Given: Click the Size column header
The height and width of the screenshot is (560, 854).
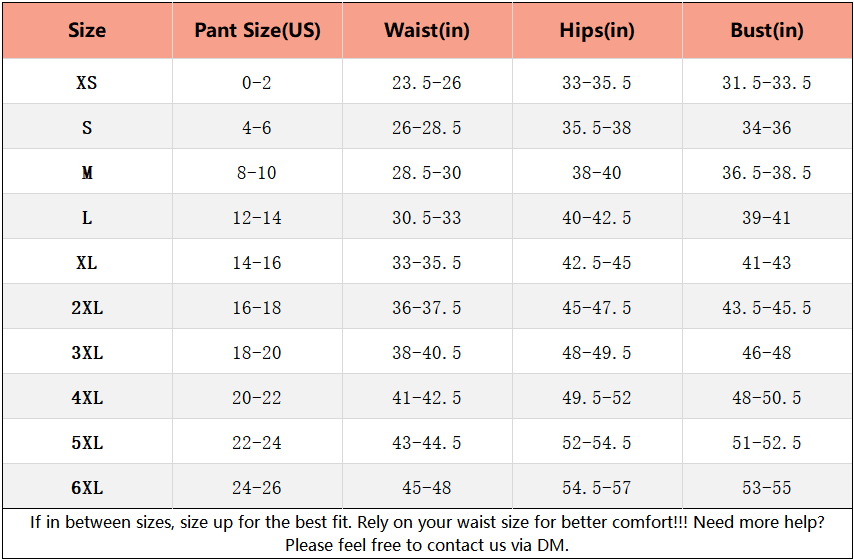Looking at the screenshot, I should point(87,30).
